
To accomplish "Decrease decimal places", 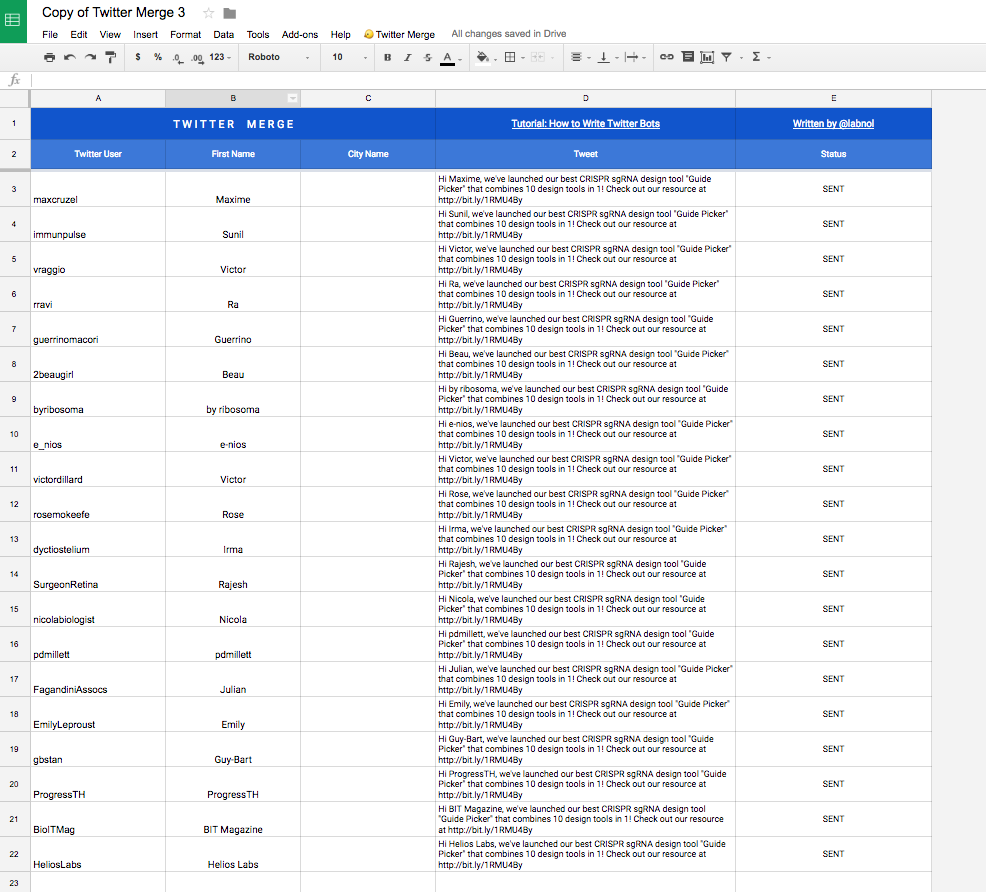I will [178, 58].
